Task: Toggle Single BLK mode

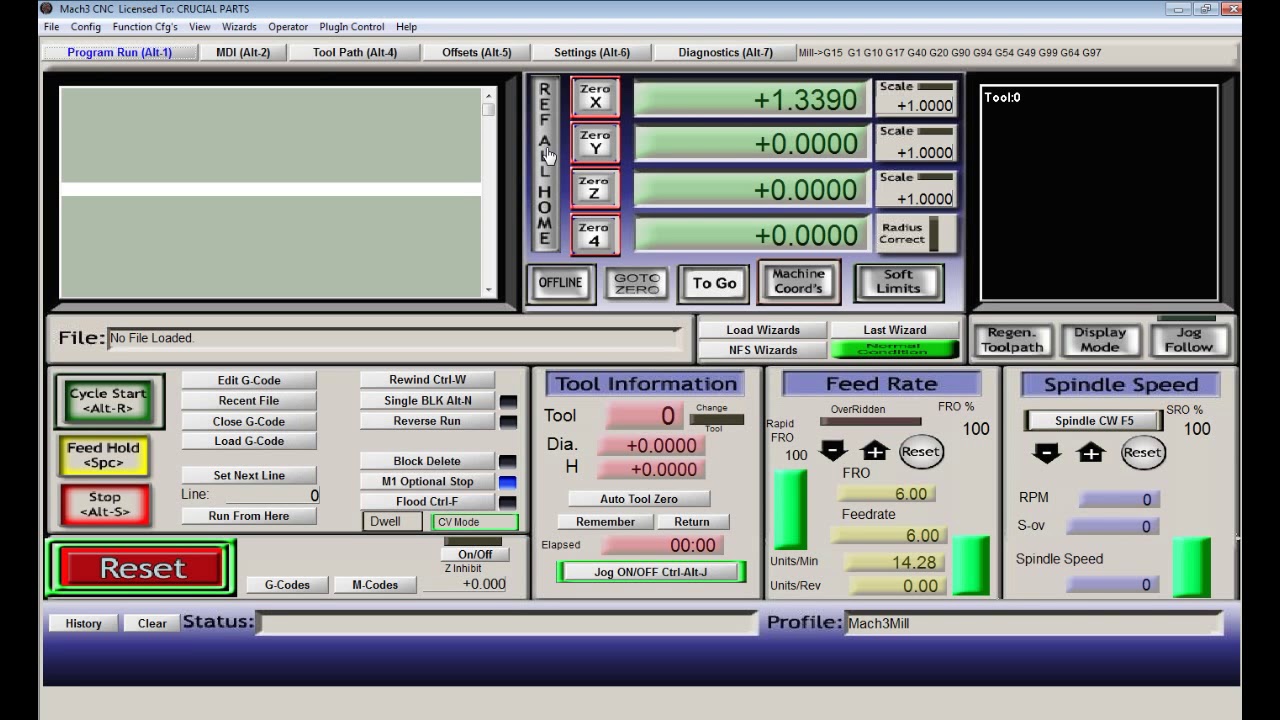Action: click(427, 401)
